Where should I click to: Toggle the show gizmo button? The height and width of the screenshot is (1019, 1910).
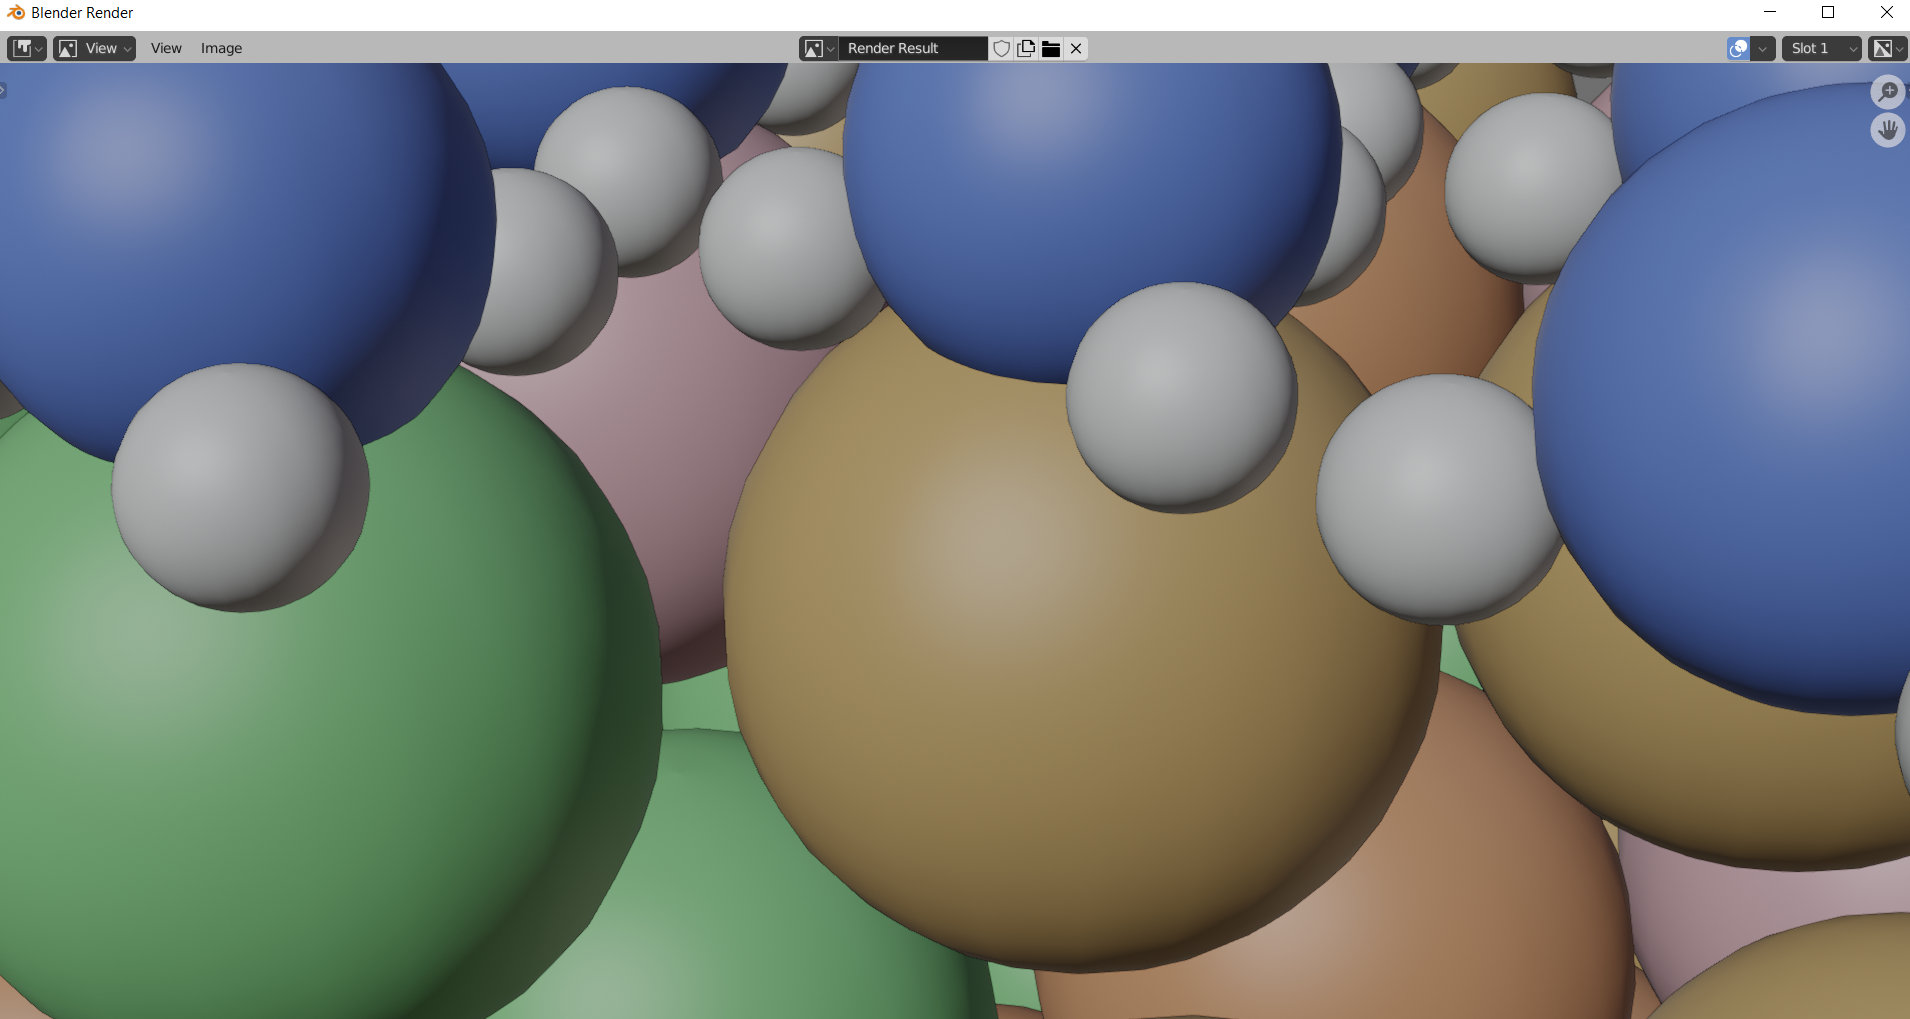[x=1739, y=48]
